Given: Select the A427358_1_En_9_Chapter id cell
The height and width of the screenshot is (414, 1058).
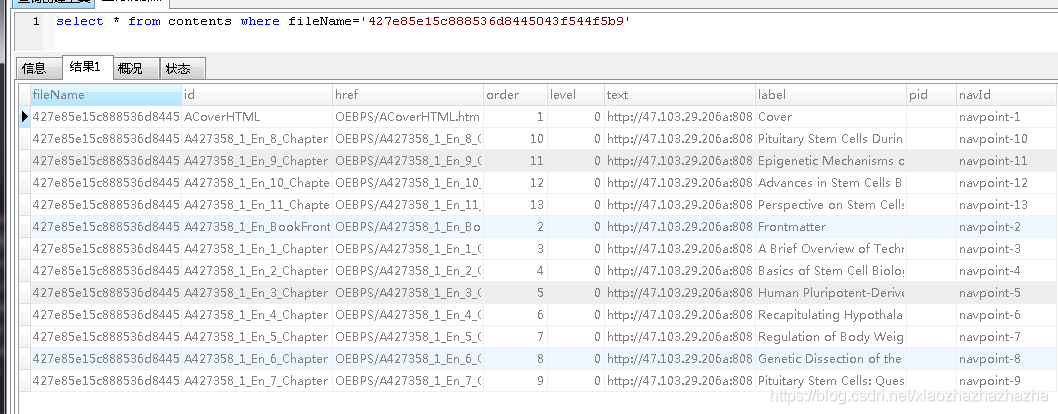Looking at the screenshot, I should click(x=257, y=160).
